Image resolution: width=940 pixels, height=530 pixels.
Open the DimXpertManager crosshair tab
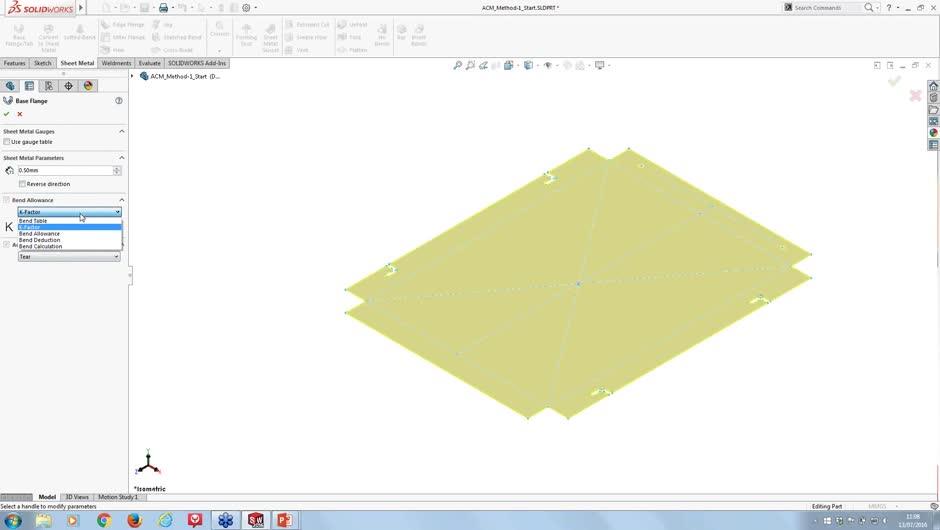tap(68, 86)
